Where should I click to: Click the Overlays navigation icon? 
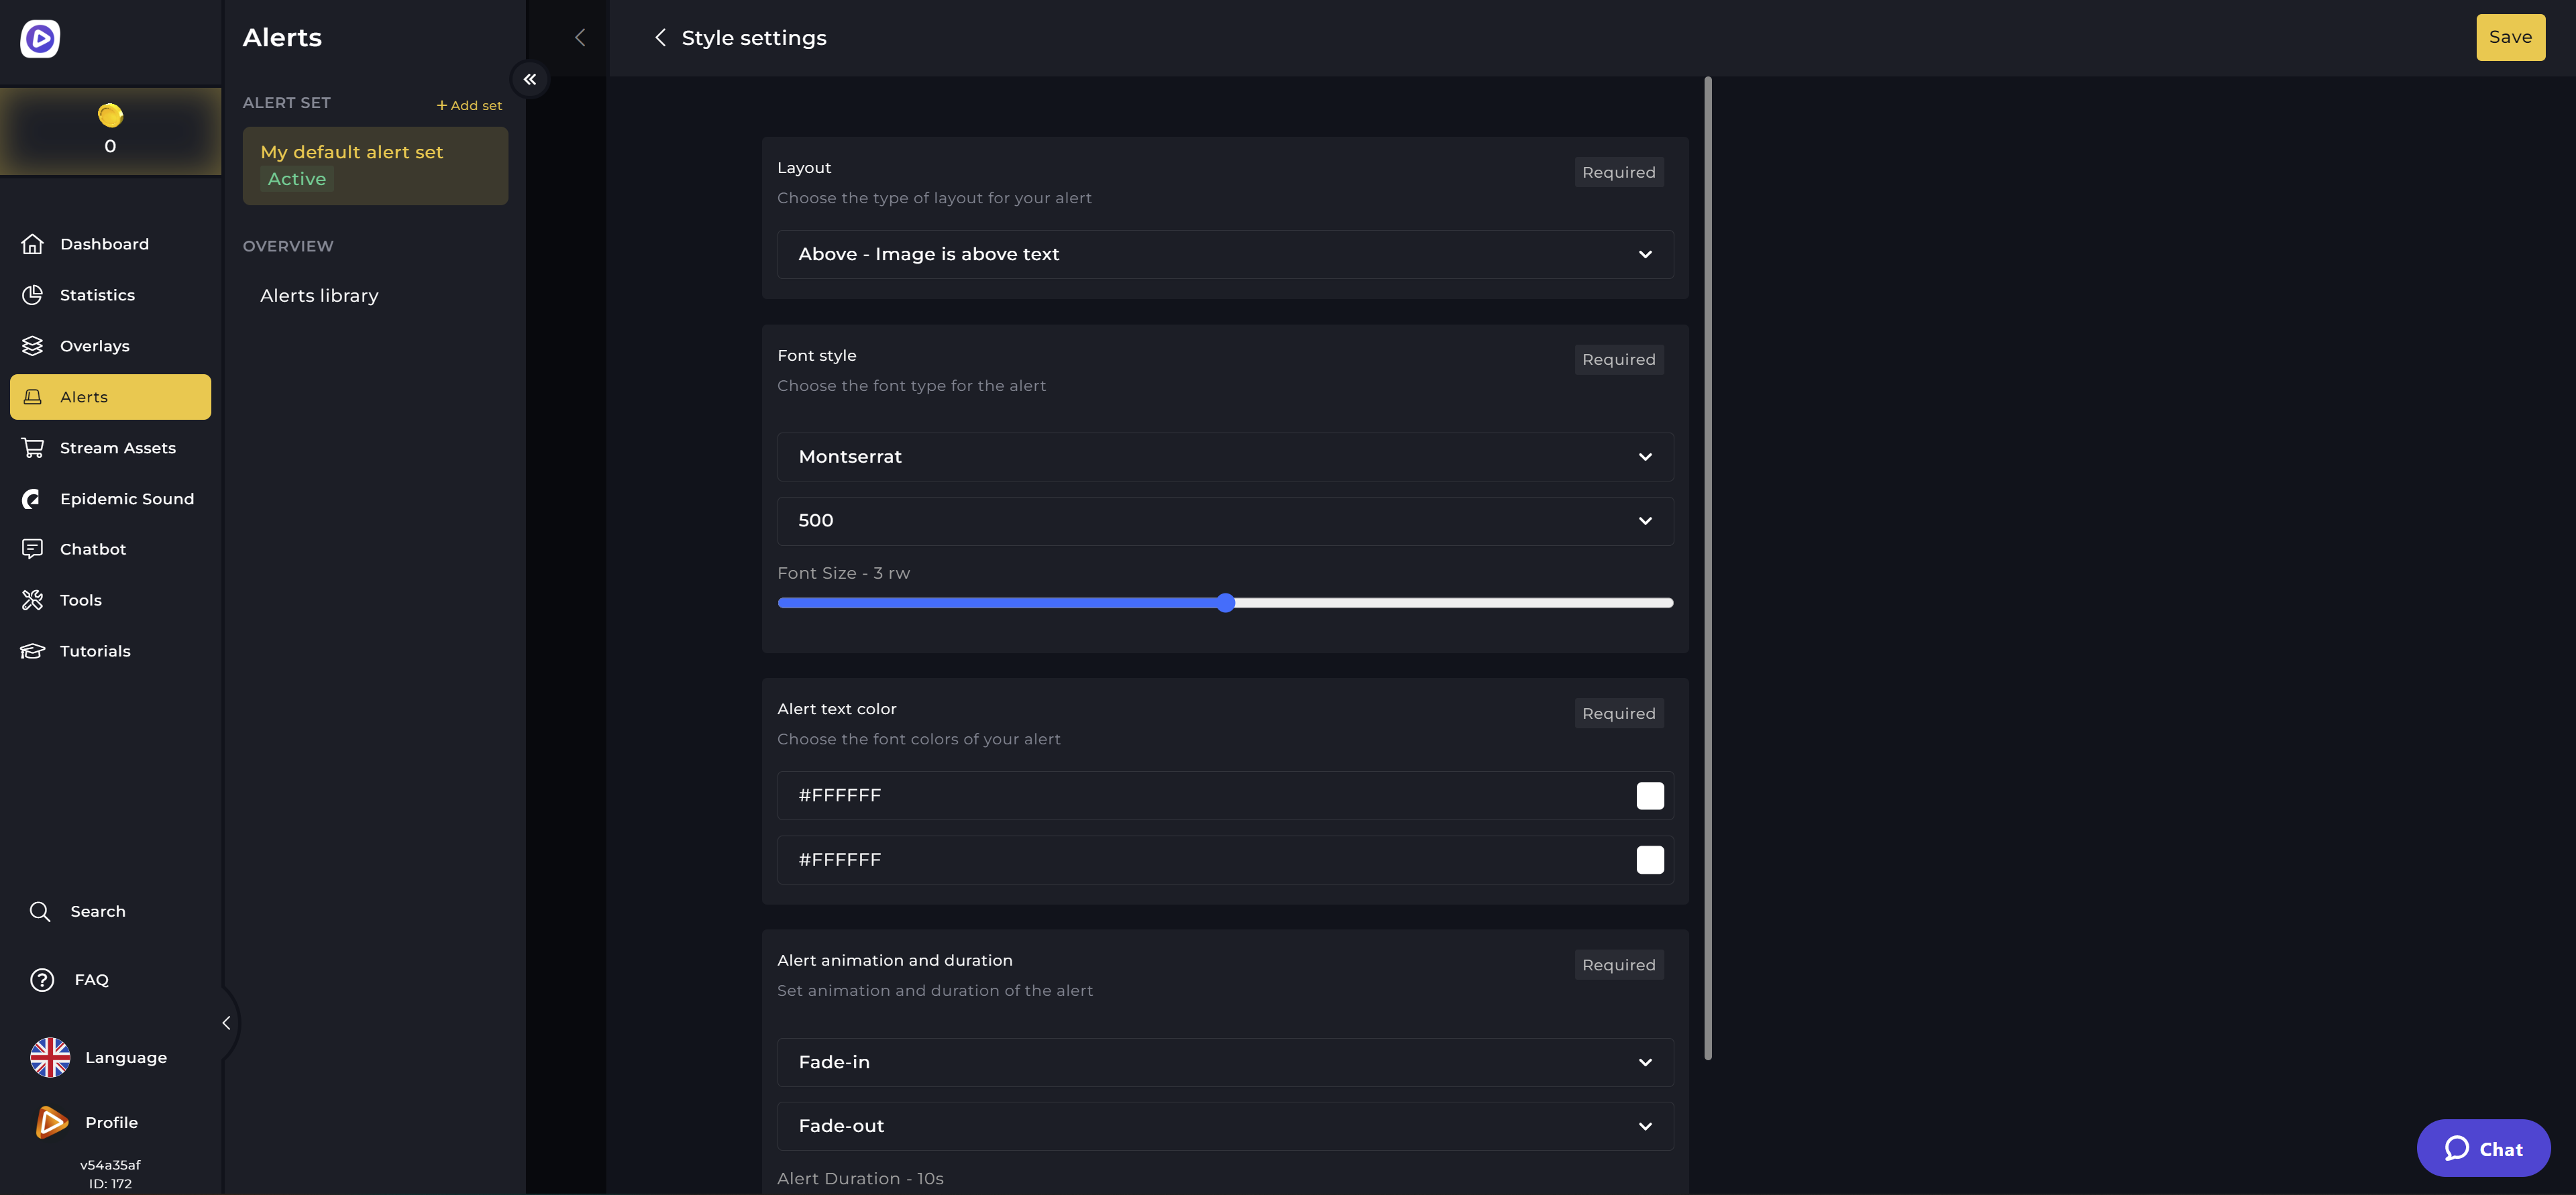coord(30,346)
